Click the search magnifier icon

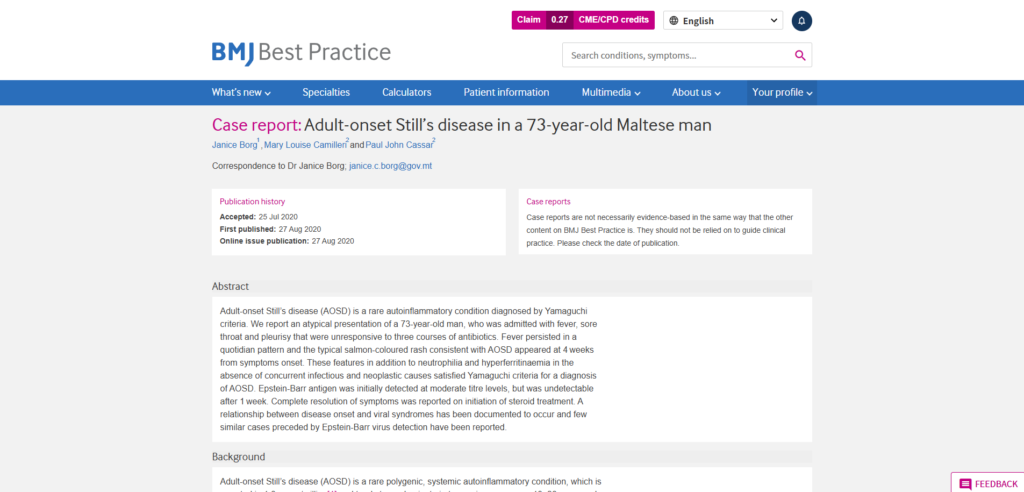point(800,55)
